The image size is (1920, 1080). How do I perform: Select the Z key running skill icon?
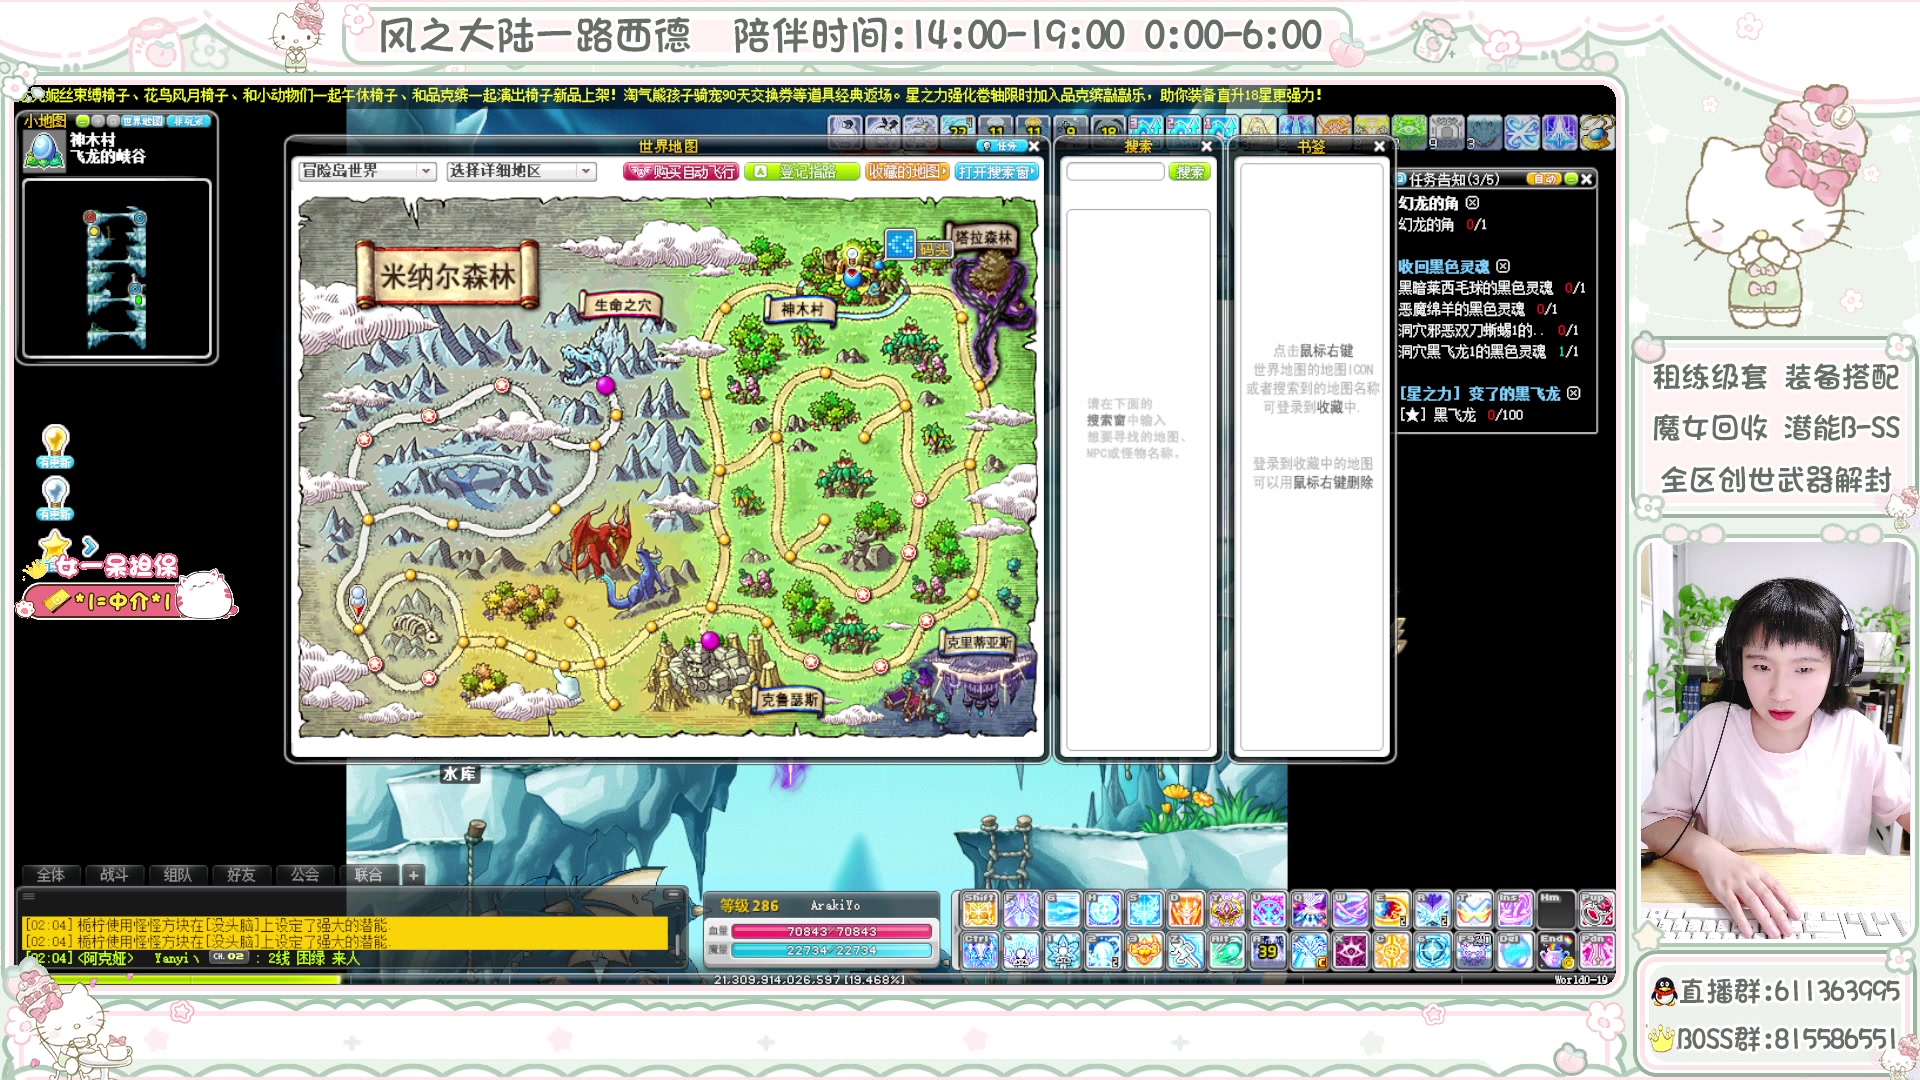tap(1185, 951)
